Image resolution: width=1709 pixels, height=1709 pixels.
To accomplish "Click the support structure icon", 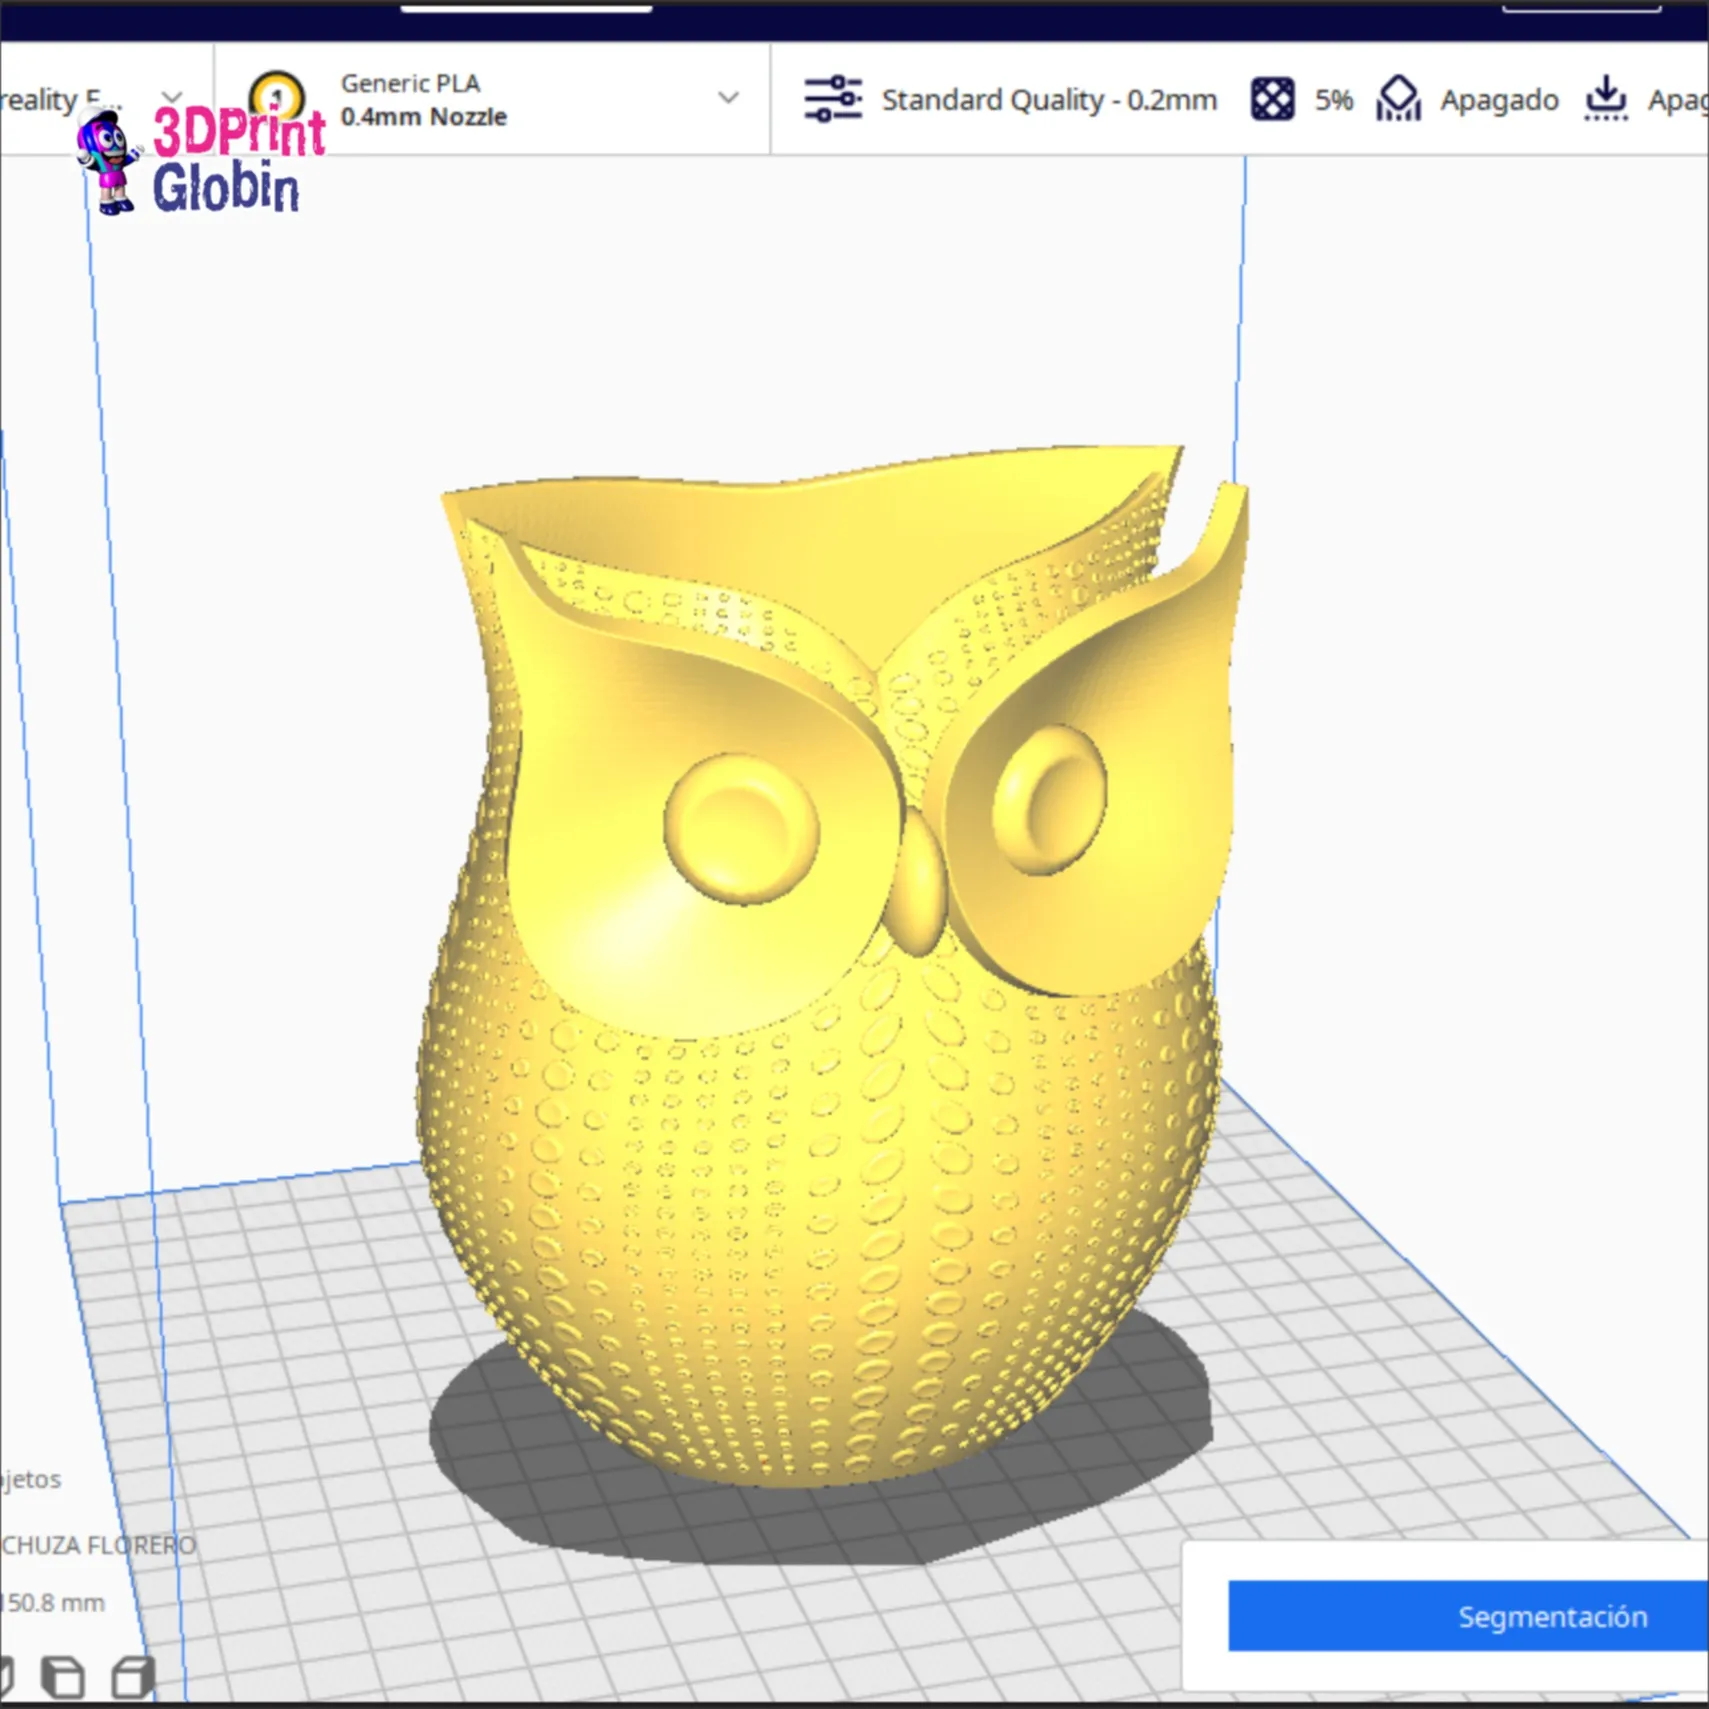I will [x=1398, y=99].
